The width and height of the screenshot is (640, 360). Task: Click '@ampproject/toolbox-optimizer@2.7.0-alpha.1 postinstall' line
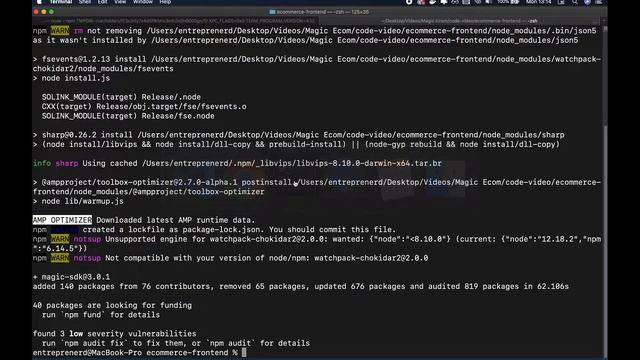(317, 187)
